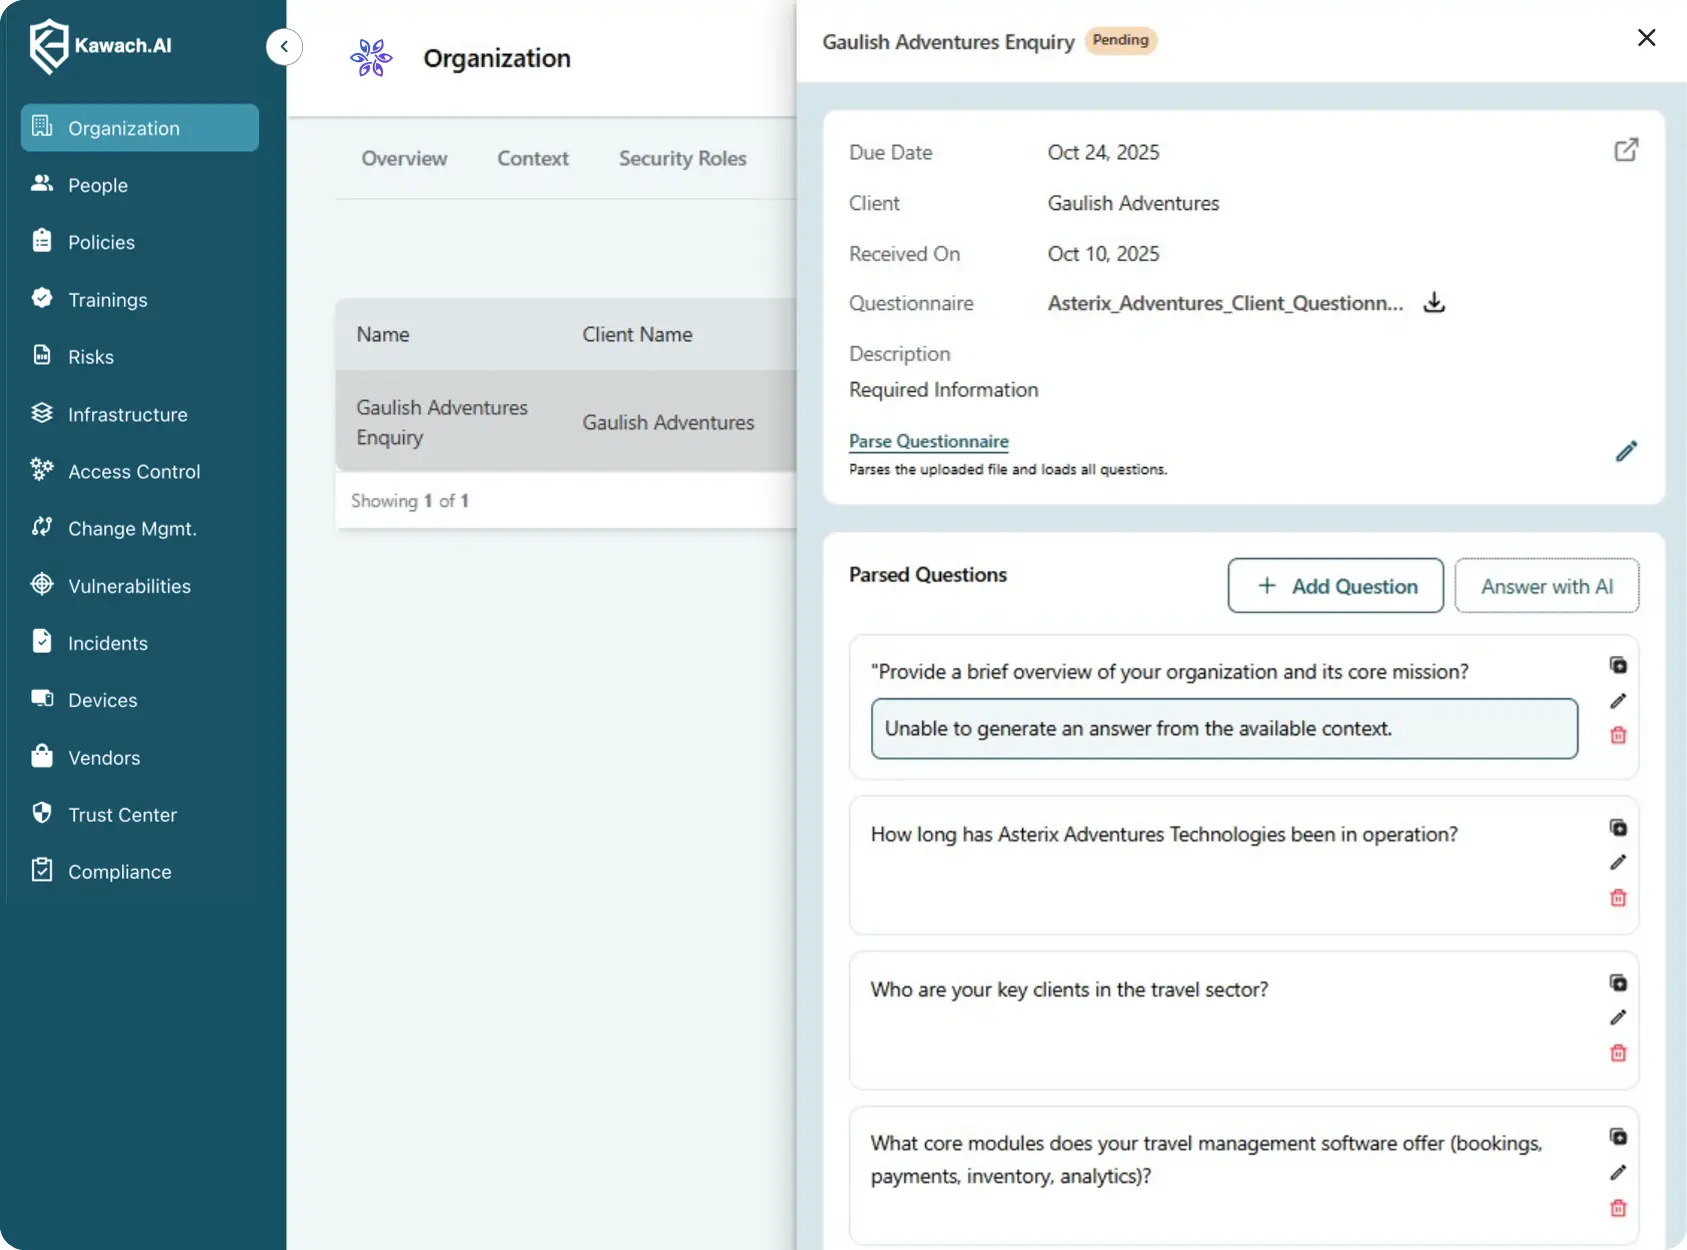Click the Add Question button

(x=1335, y=586)
